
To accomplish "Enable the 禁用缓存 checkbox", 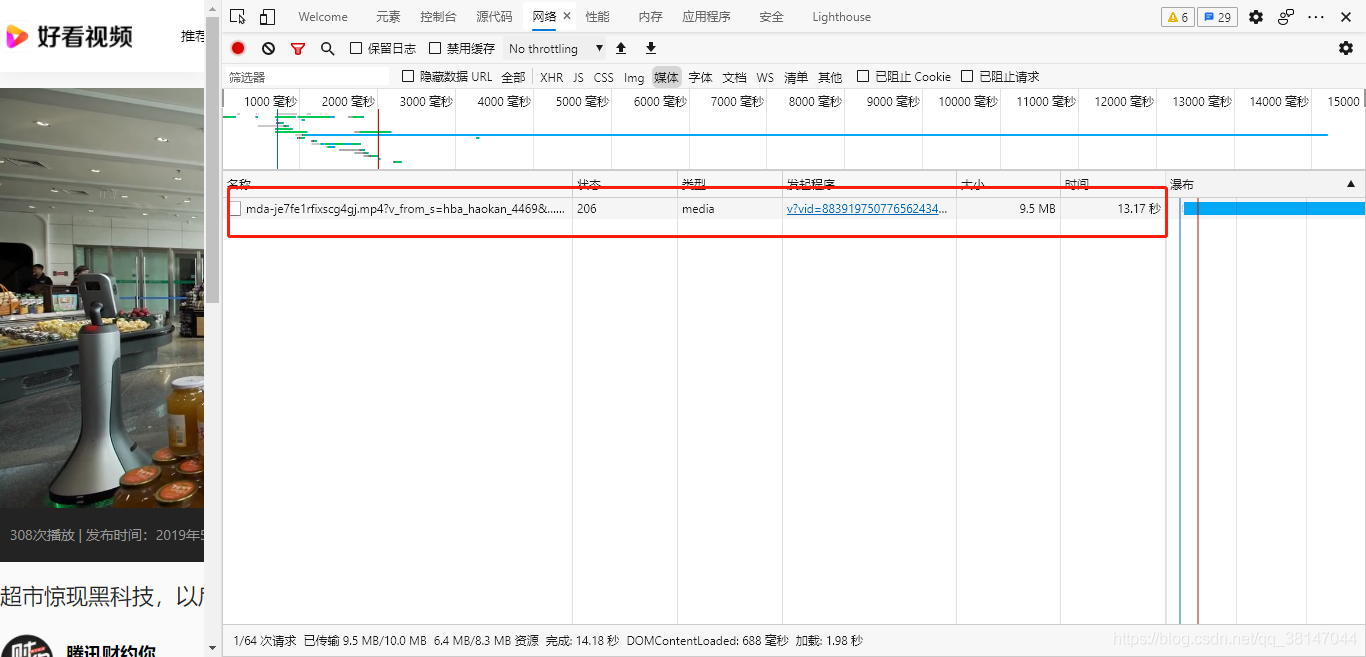I will pyautogui.click(x=435, y=48).
